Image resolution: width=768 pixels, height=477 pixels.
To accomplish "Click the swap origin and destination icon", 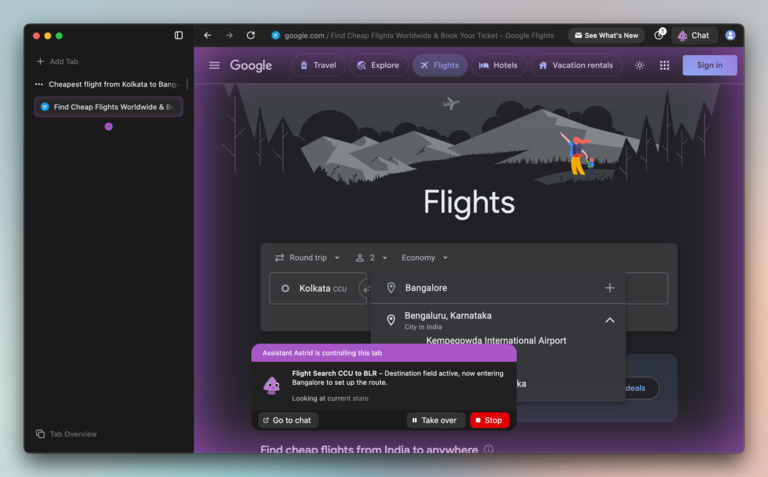I will (x=365, y=289).
